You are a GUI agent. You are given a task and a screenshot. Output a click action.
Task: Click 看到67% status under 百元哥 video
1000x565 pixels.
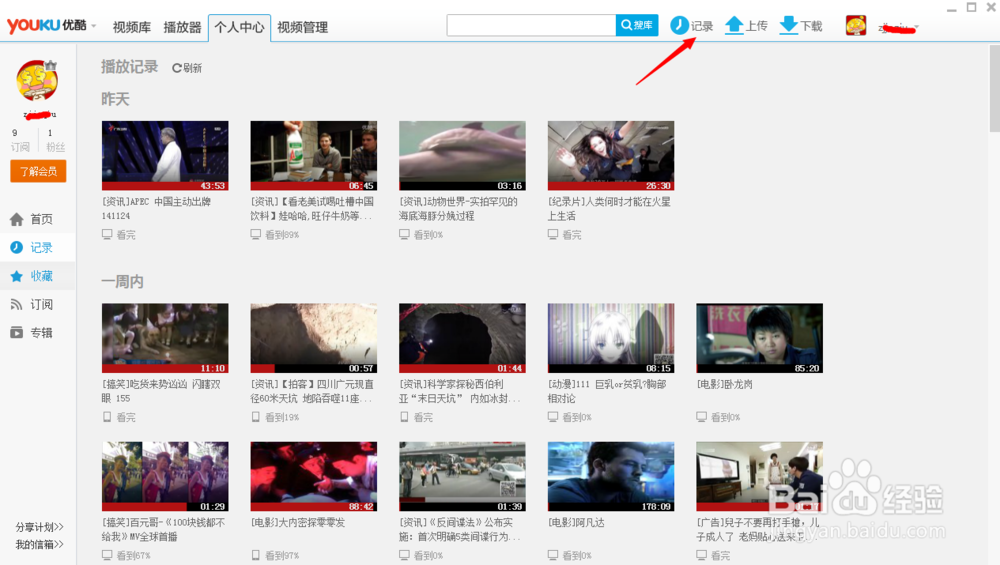point(133,555)
